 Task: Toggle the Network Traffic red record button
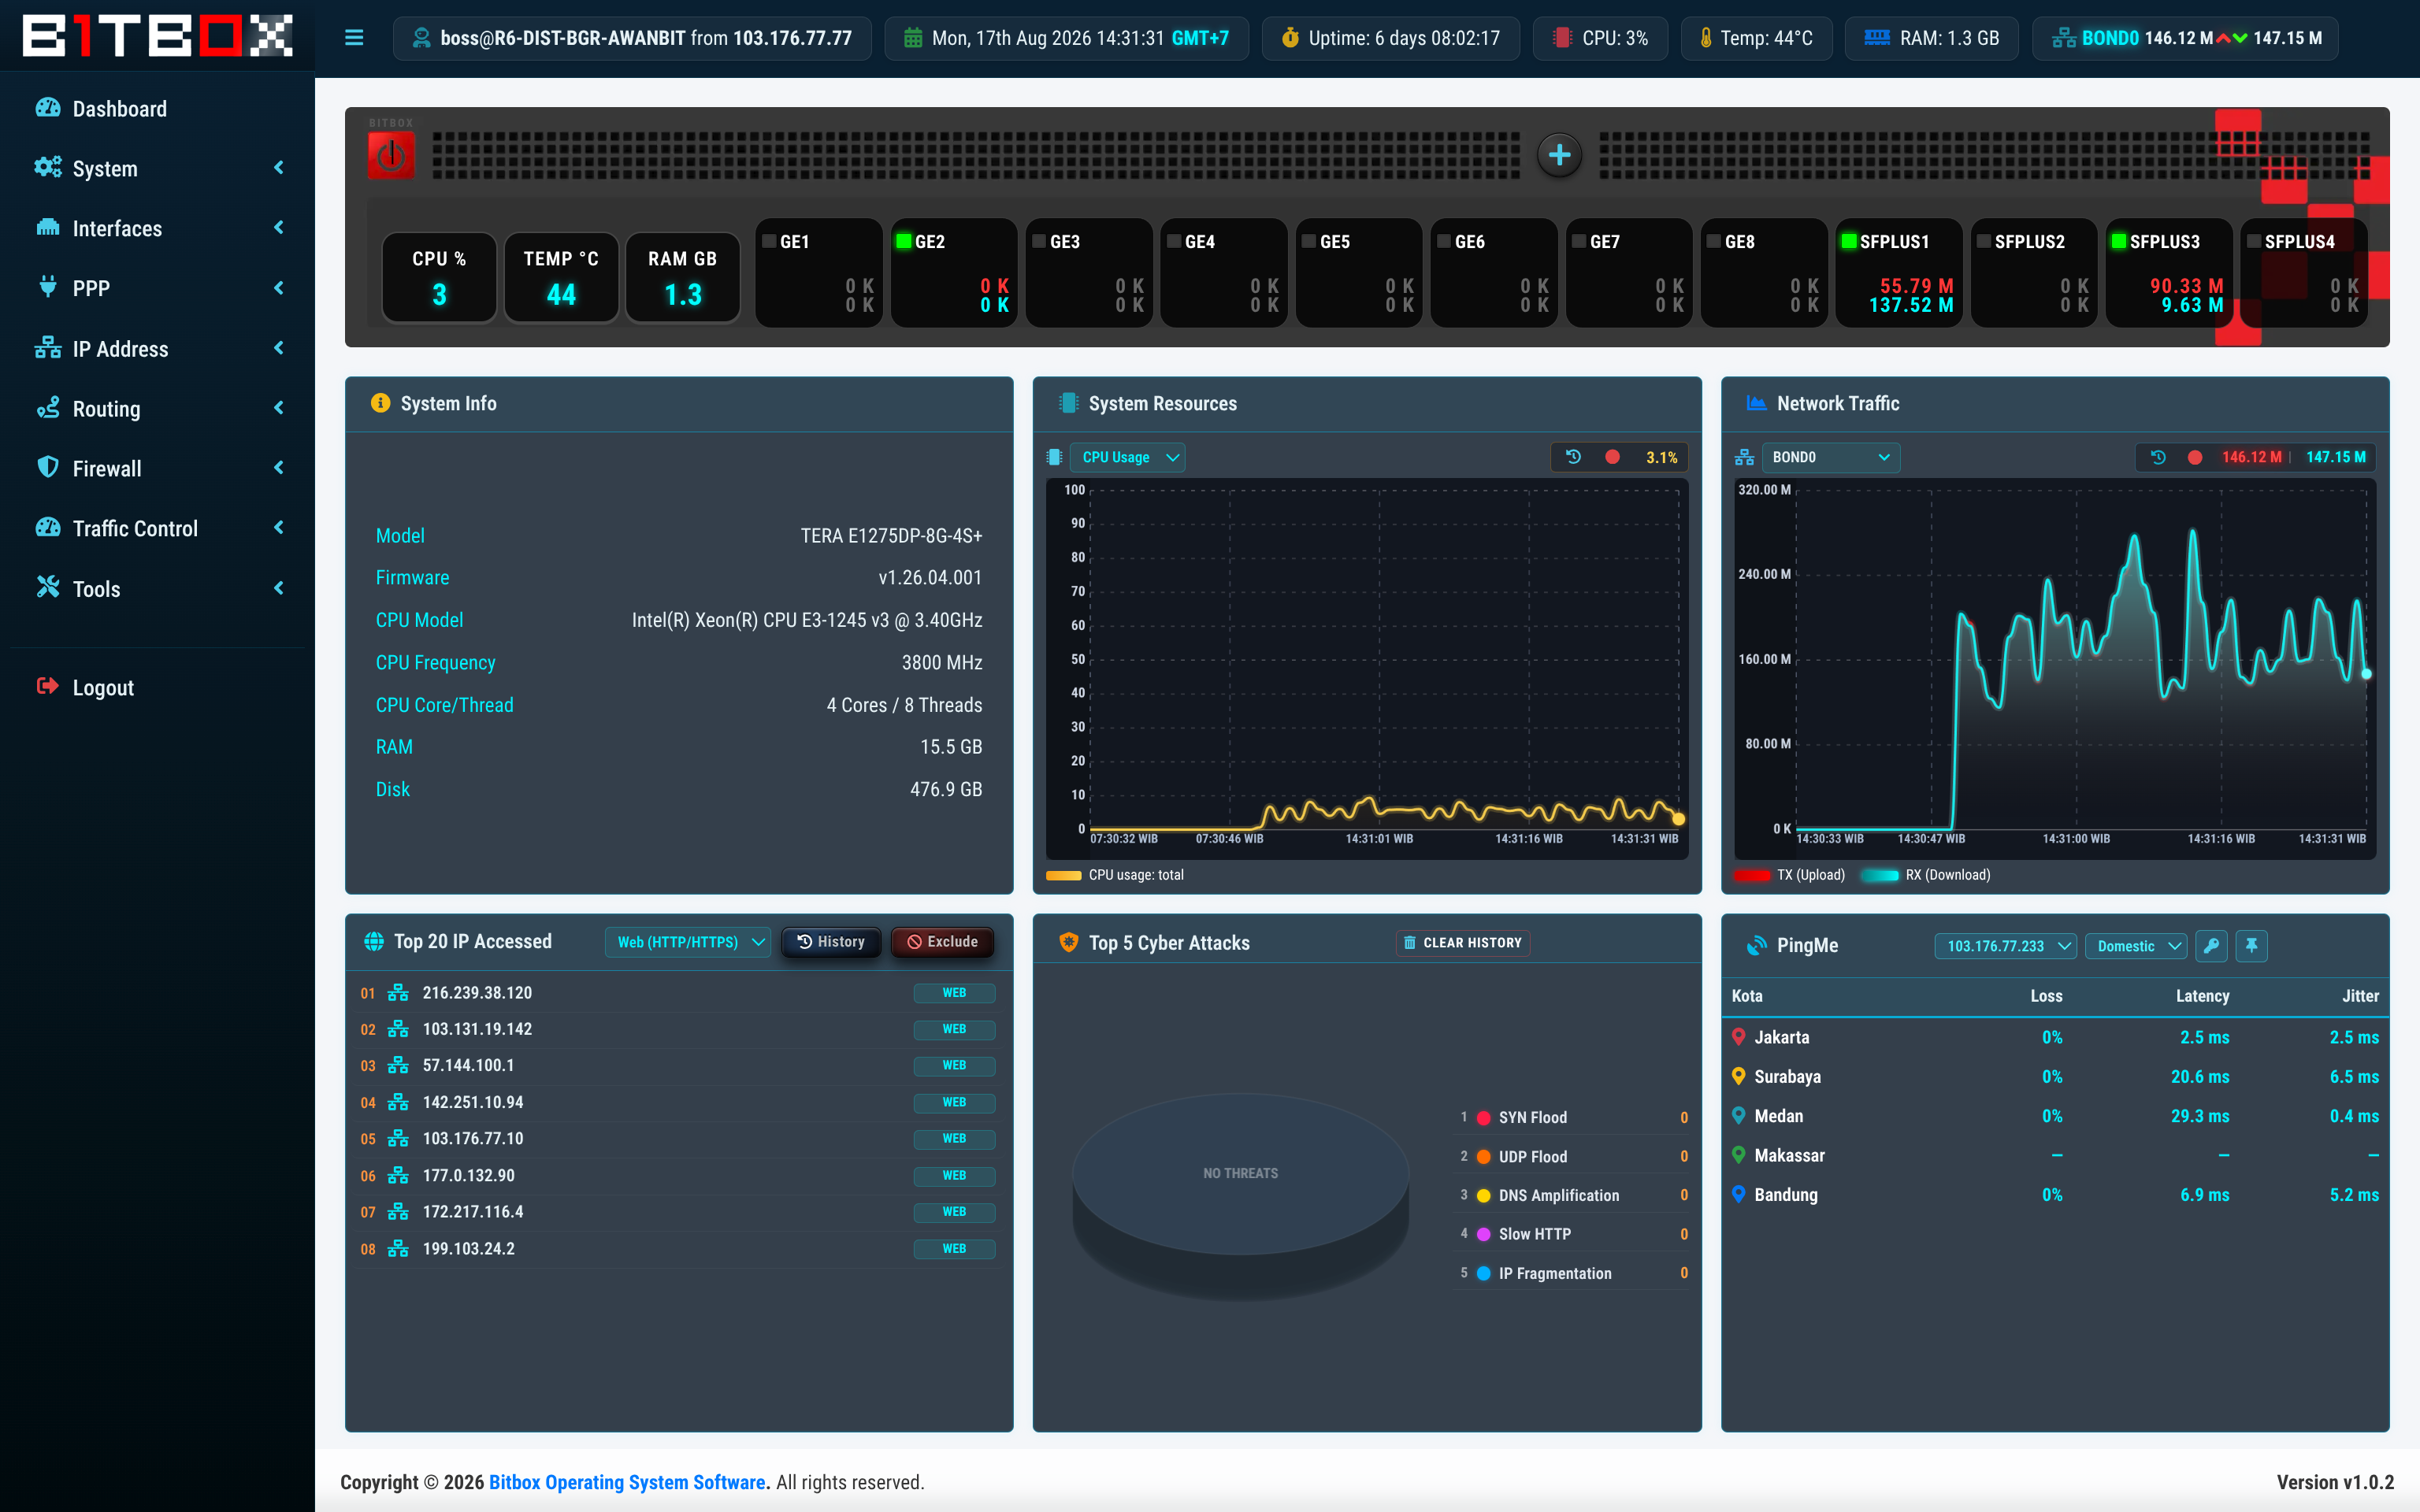(2194, 457)
